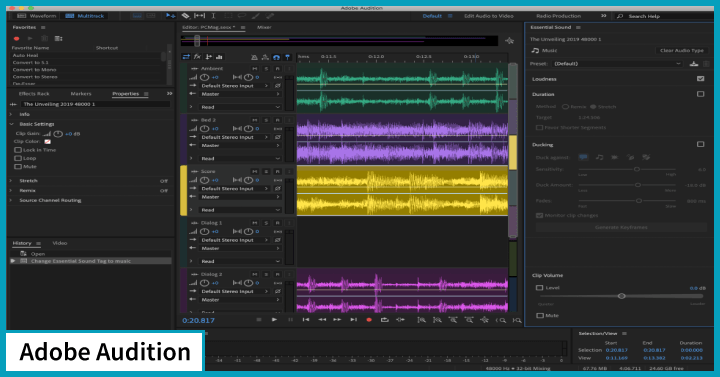Click Clear Audio Type button
This screenshot has width=720, height=377.
coord(682,51)
